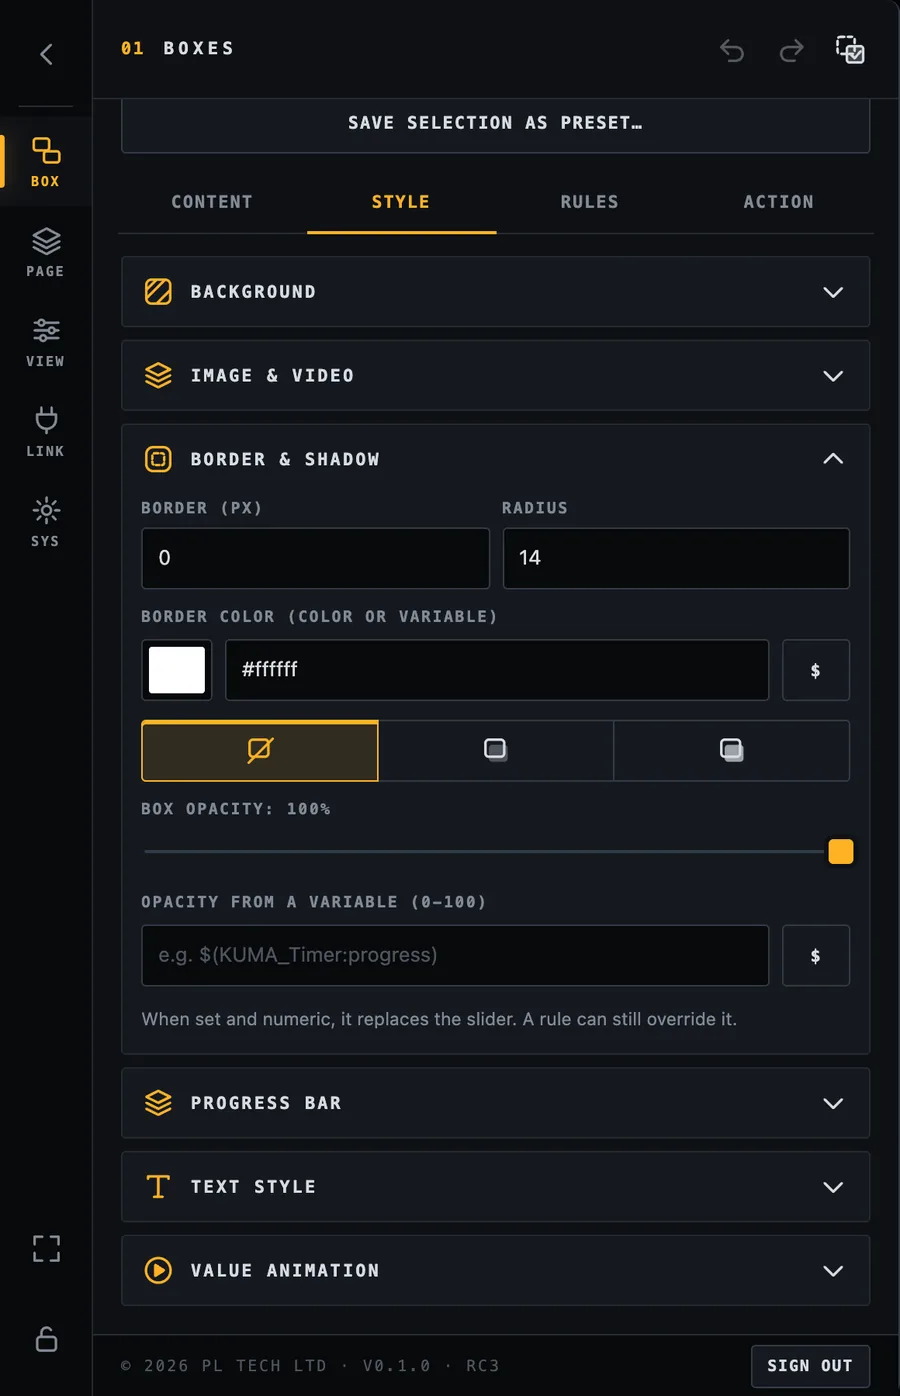Select the small shadow option
Screen dimensions: 900x1396
[x=496, y=750]
